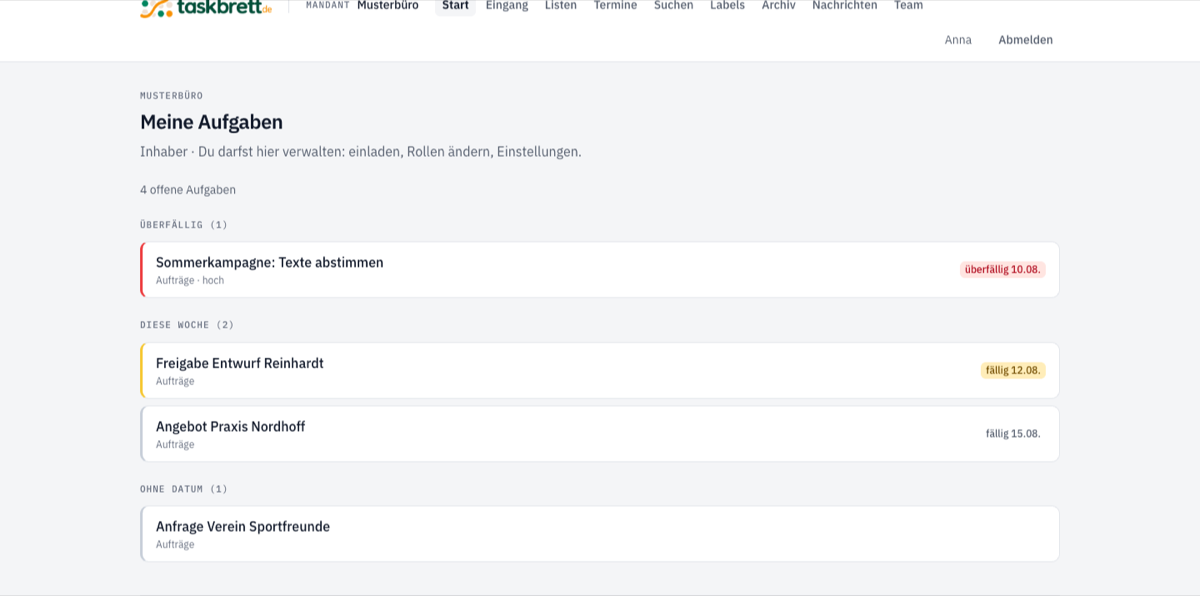
Task: Open task Angebot Praxis Nordhoff
Action: (x=600, y=434)
